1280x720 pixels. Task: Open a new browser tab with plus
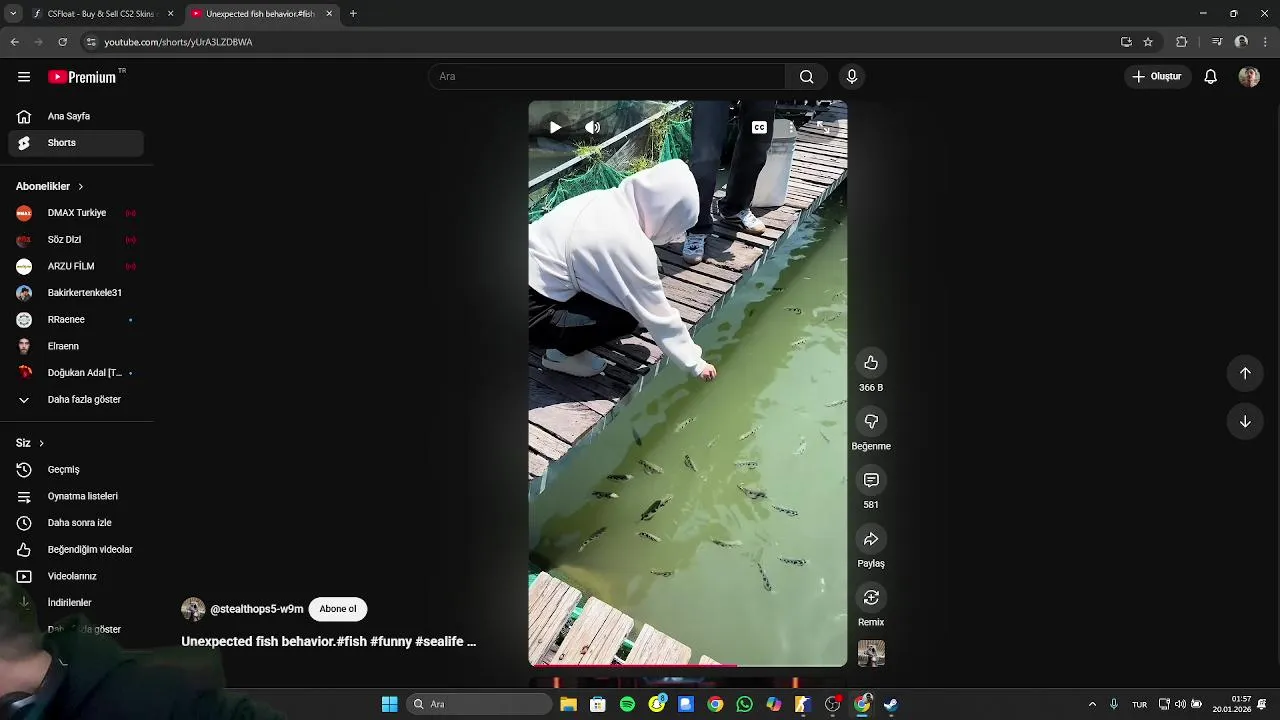[353, 14]
